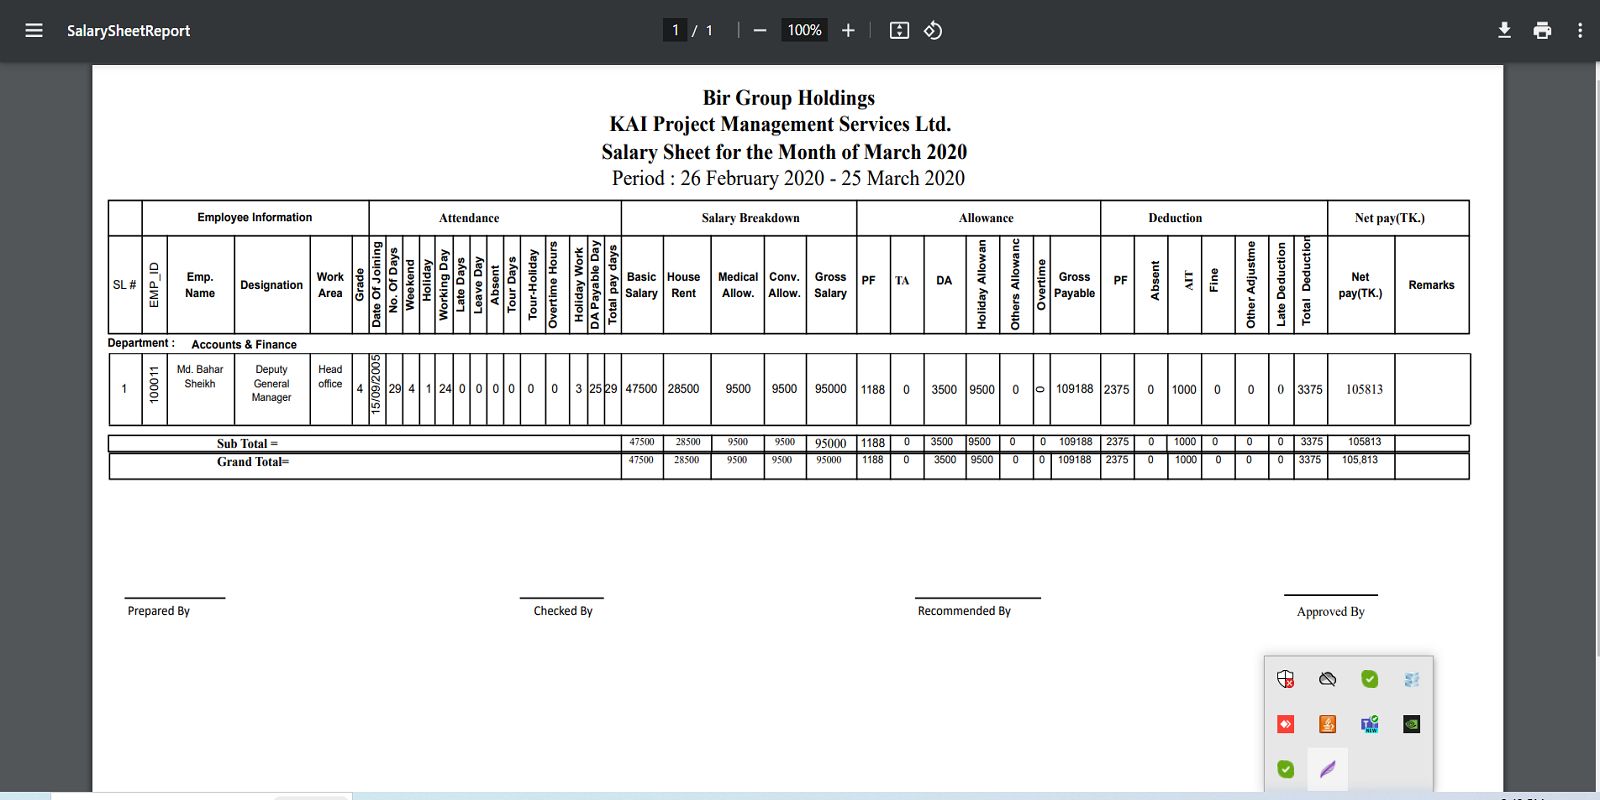
Task: Click the 100% zoom level field
Action: 805,30
